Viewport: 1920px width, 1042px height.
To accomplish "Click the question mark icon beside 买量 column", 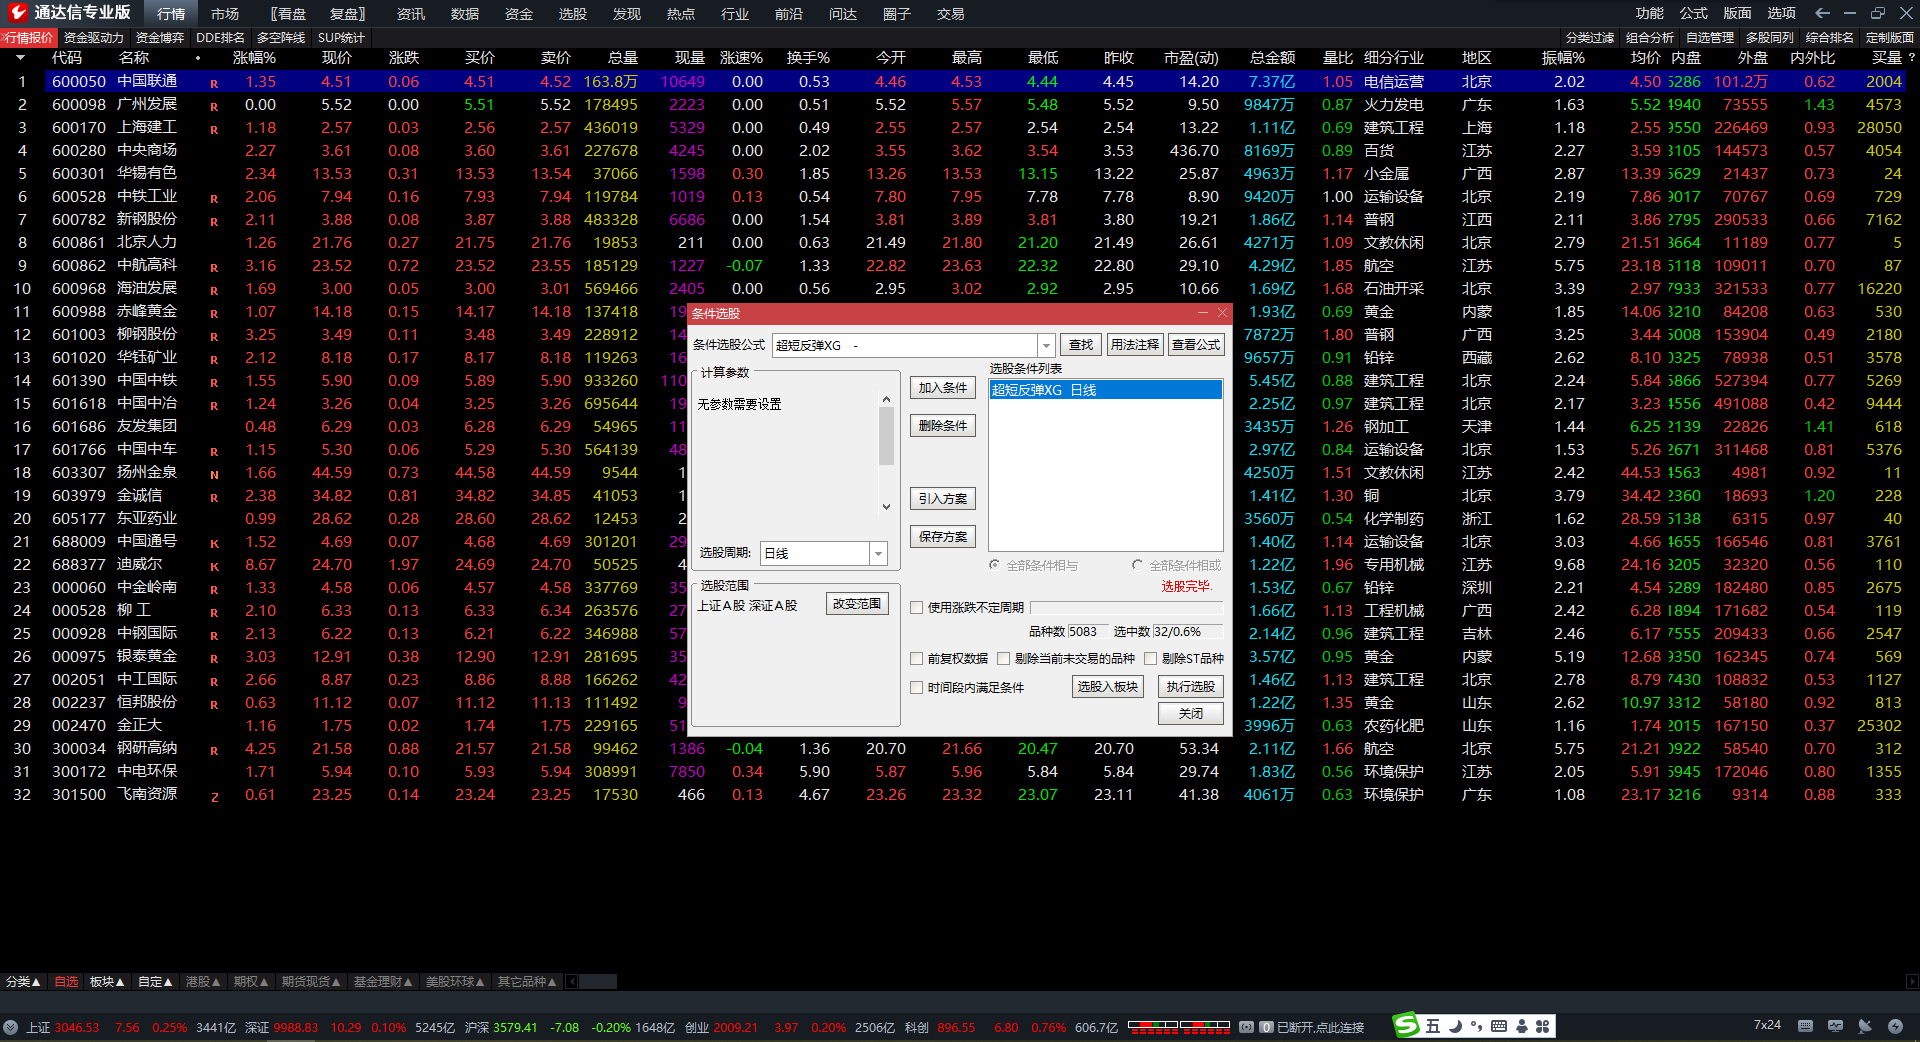I will 1911,58.
